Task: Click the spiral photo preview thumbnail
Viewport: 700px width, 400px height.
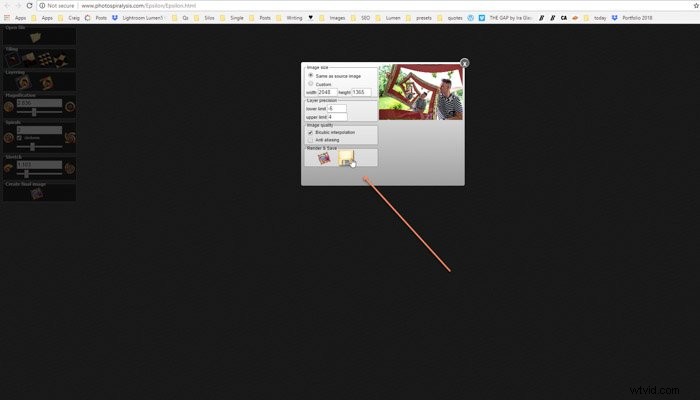Action: [421, 92]
